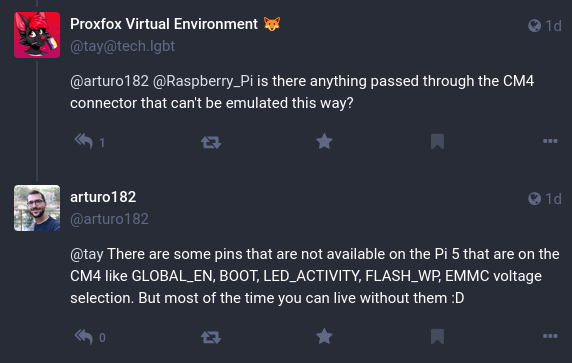
Task: Open the 1d timestamp on Proxfox's post
Action: pyautogui.click(x=553, y=26)
